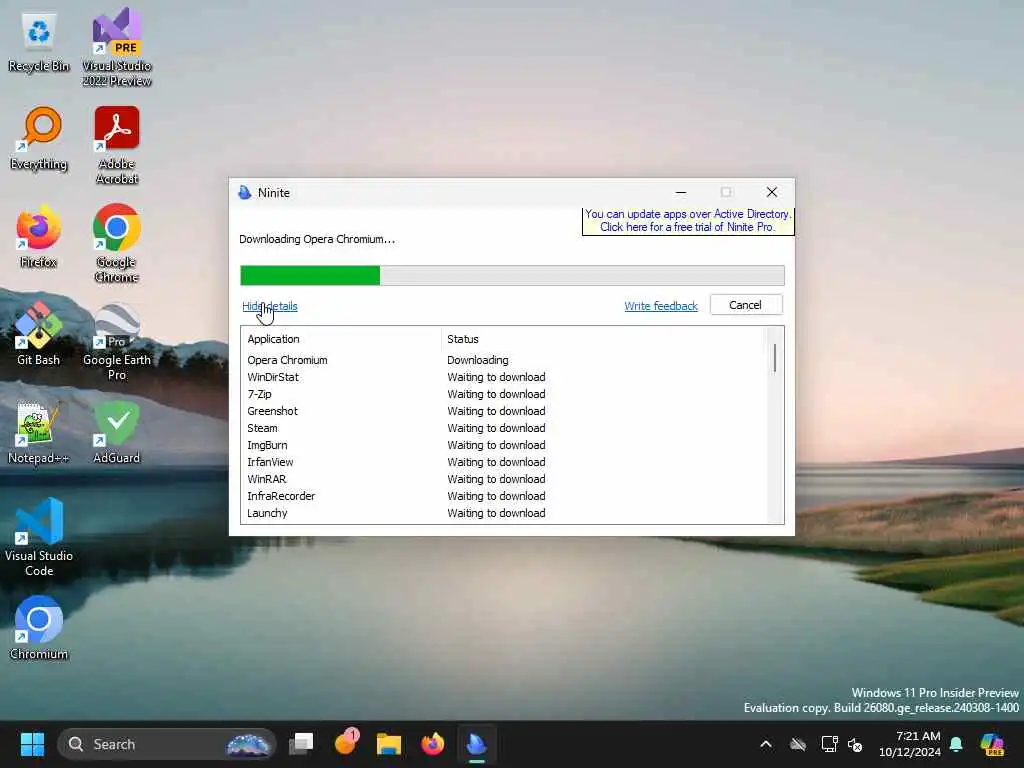
Task: Select the Launchy row
Action: click(x=503, y=513)
